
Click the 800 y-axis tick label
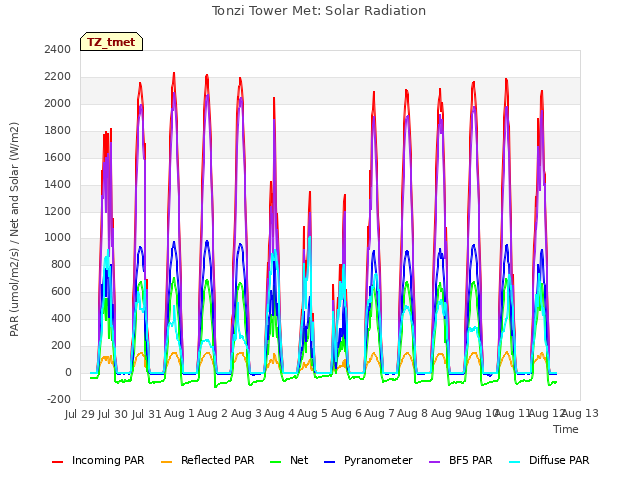click(x=61, y=264)
